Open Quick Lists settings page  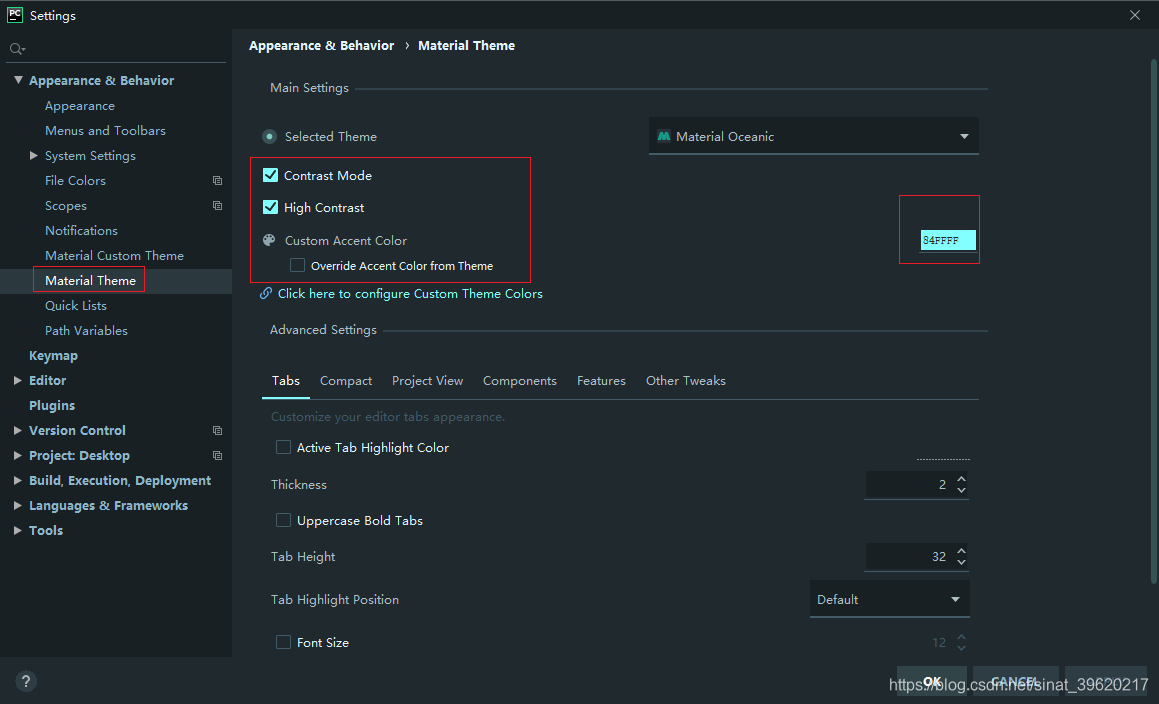(75, 305)
